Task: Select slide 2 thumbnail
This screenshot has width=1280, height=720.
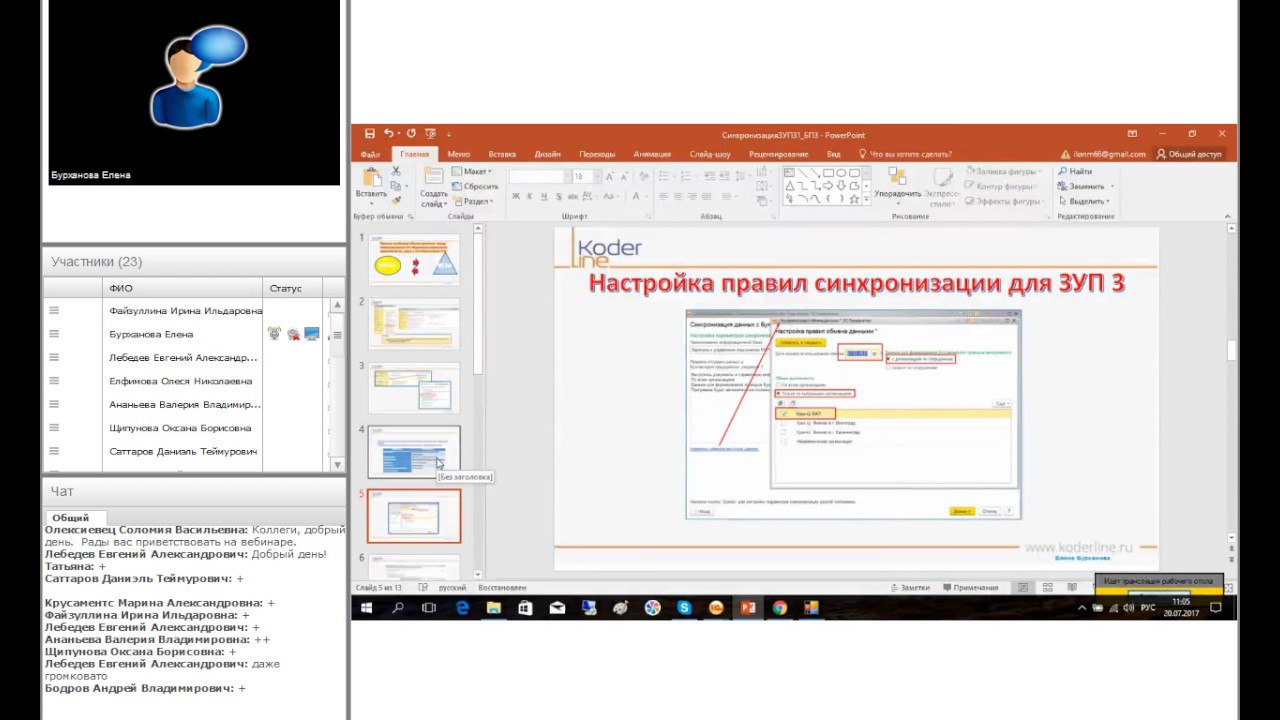Action: click(414, 324)
